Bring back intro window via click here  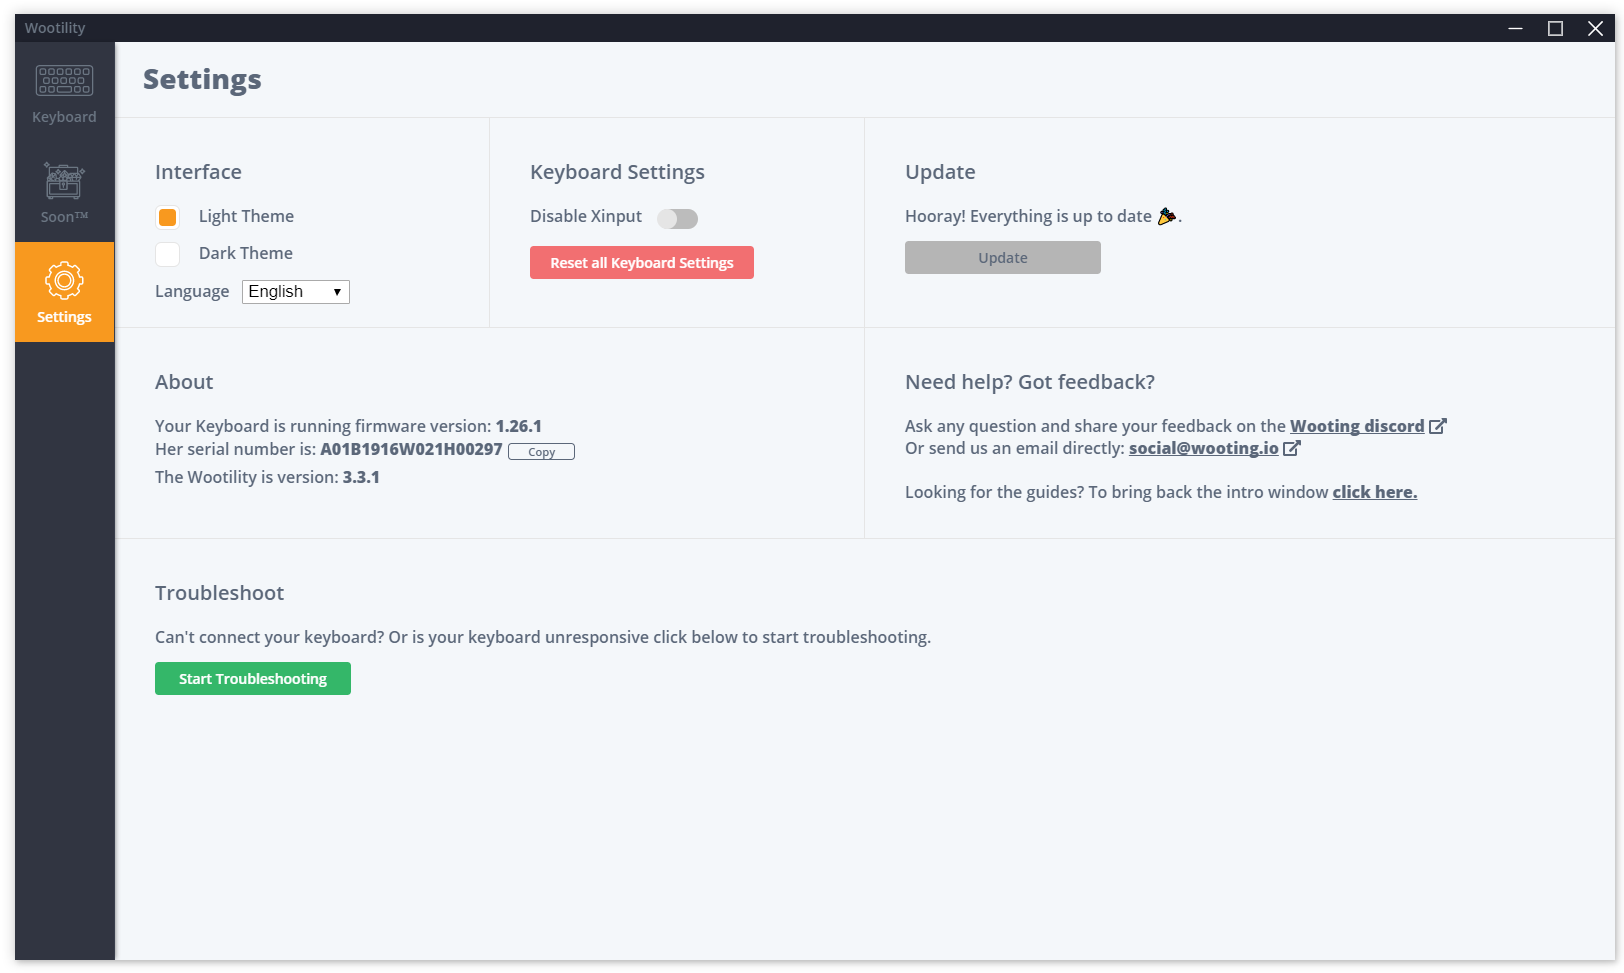(x=1375, y=492)
